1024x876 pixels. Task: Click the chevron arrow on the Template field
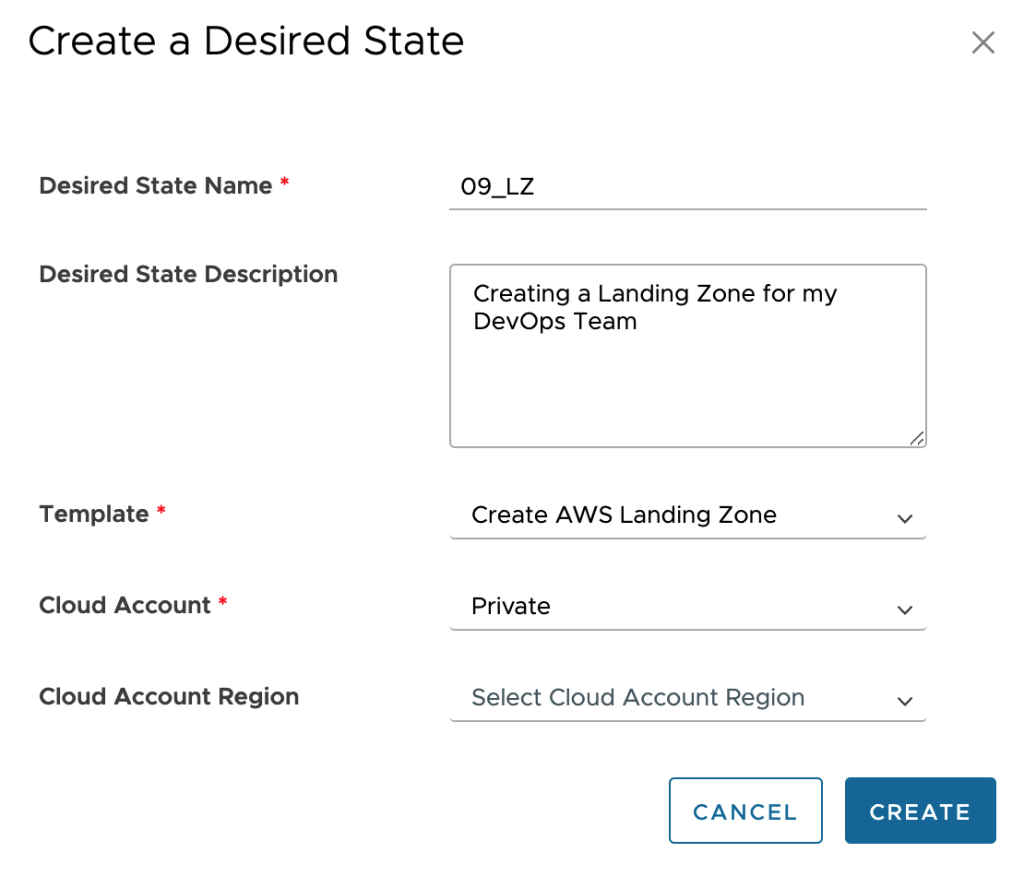pyautogui.click(x=905, y=519)
